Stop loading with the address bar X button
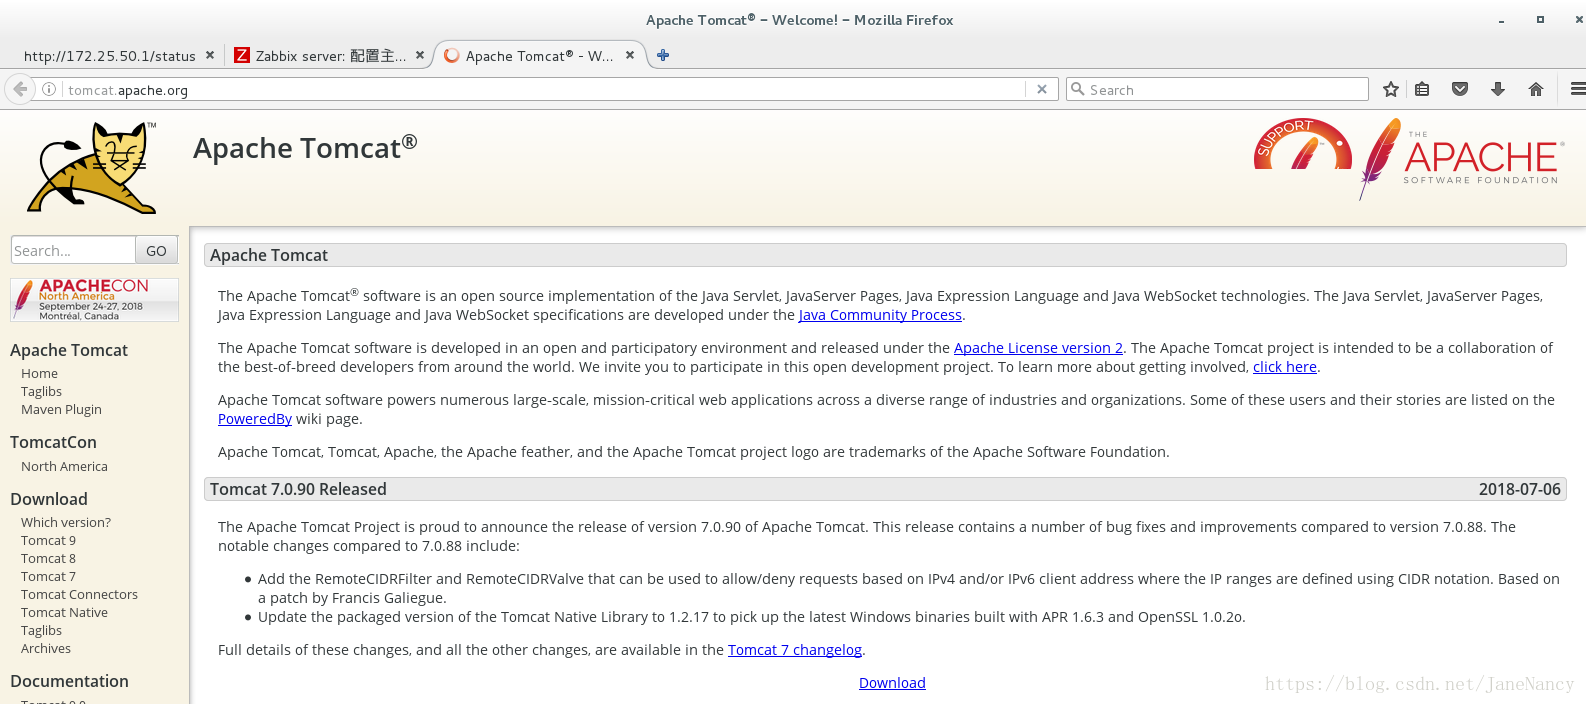The height and width of the screenshot is (704, 1586). point(1042,89)
